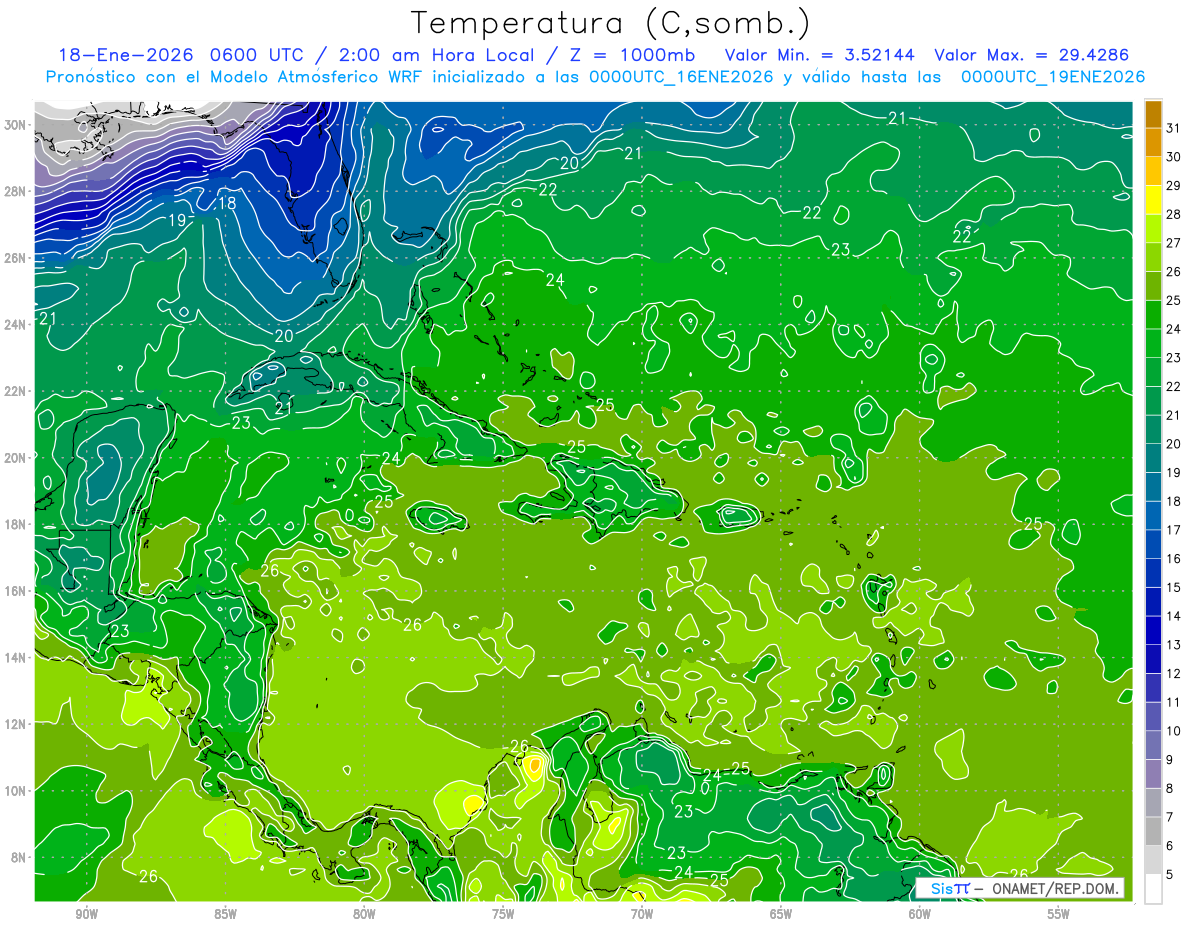Click the white legend swatch below value 5

[1153, 889]
